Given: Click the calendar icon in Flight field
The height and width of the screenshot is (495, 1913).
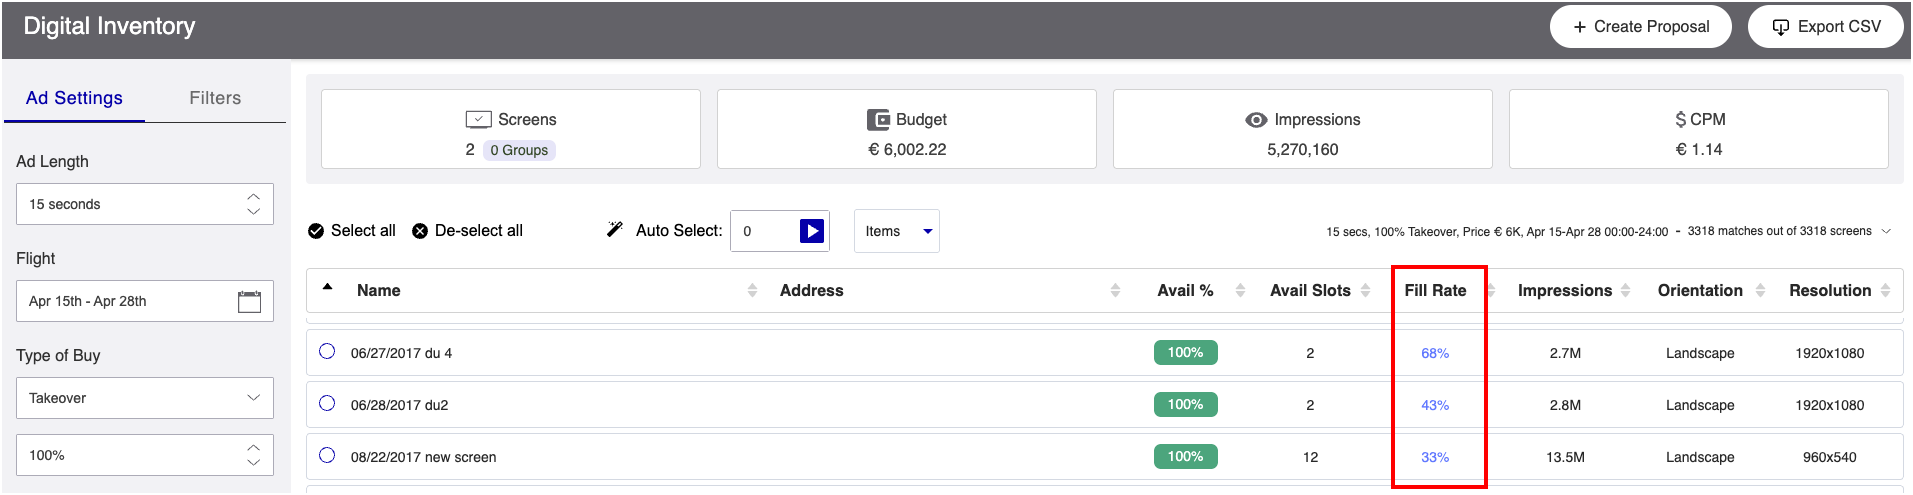Looking at the screenshot, I should click(249, 302).
